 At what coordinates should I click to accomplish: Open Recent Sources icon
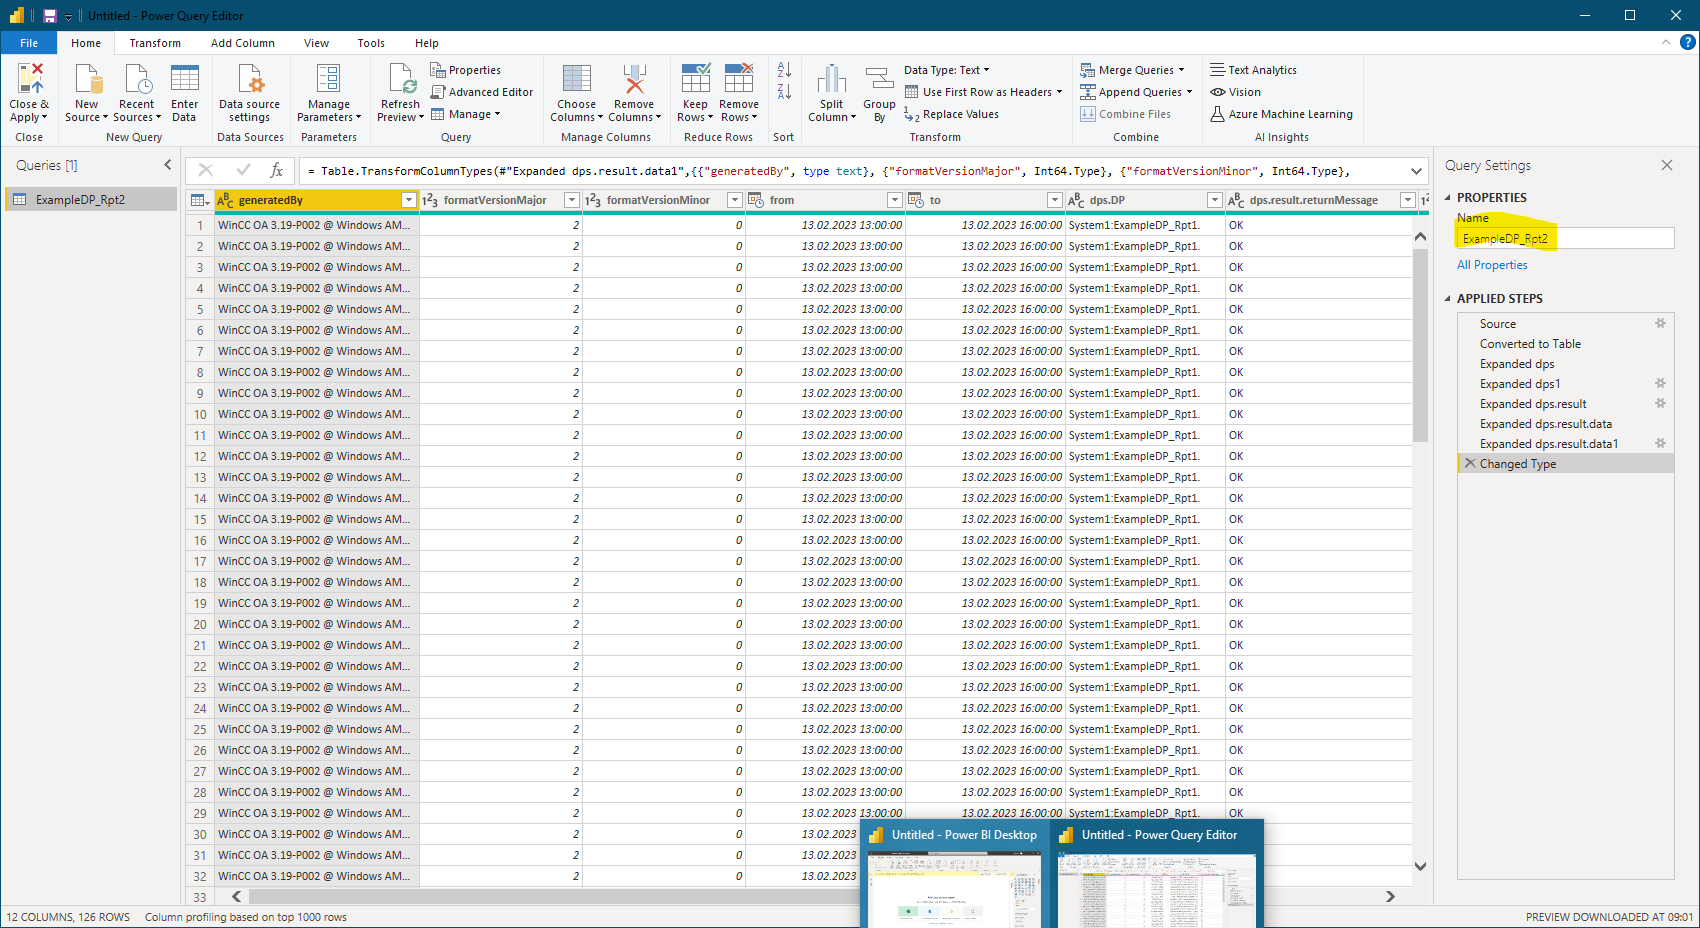(x=137, y=79)
